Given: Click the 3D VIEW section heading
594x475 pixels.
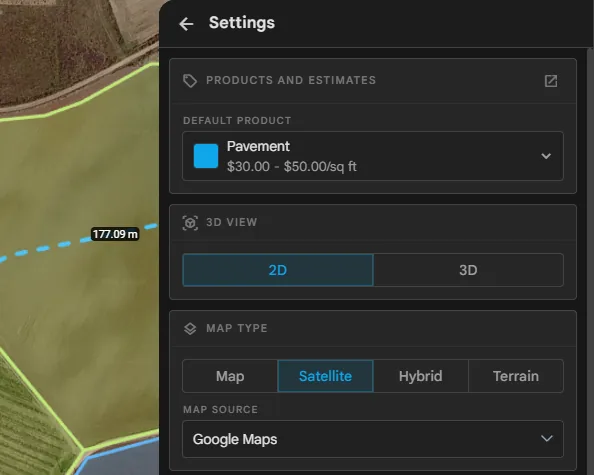Looking at the screenshot, I should [x=231, y=222].
